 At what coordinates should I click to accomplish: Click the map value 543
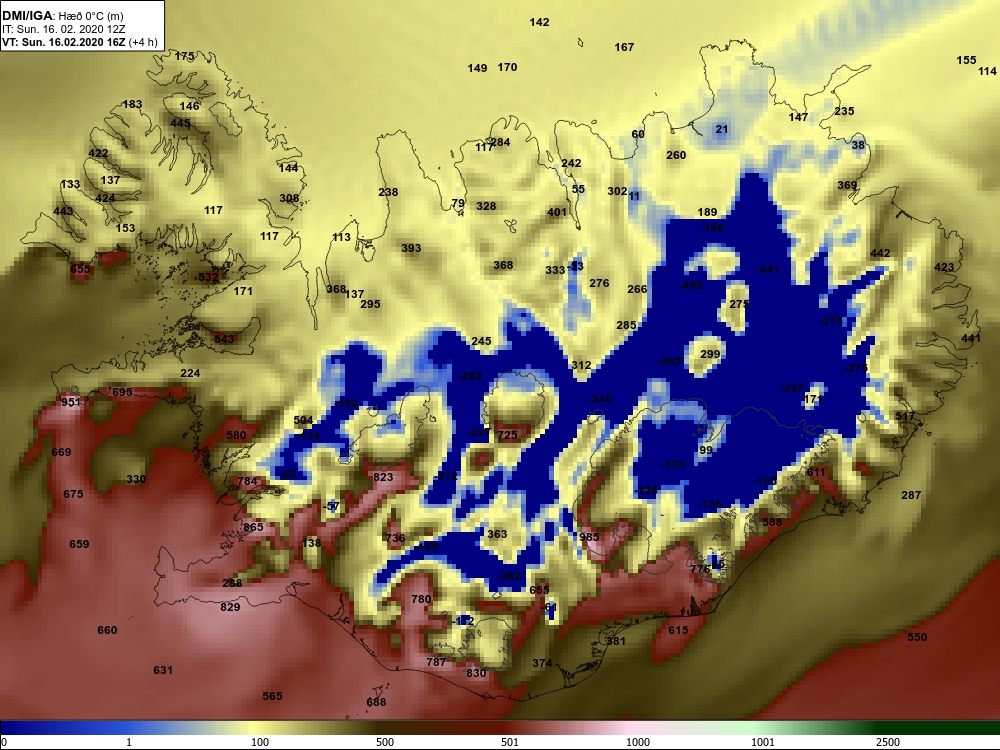(224, 339)
